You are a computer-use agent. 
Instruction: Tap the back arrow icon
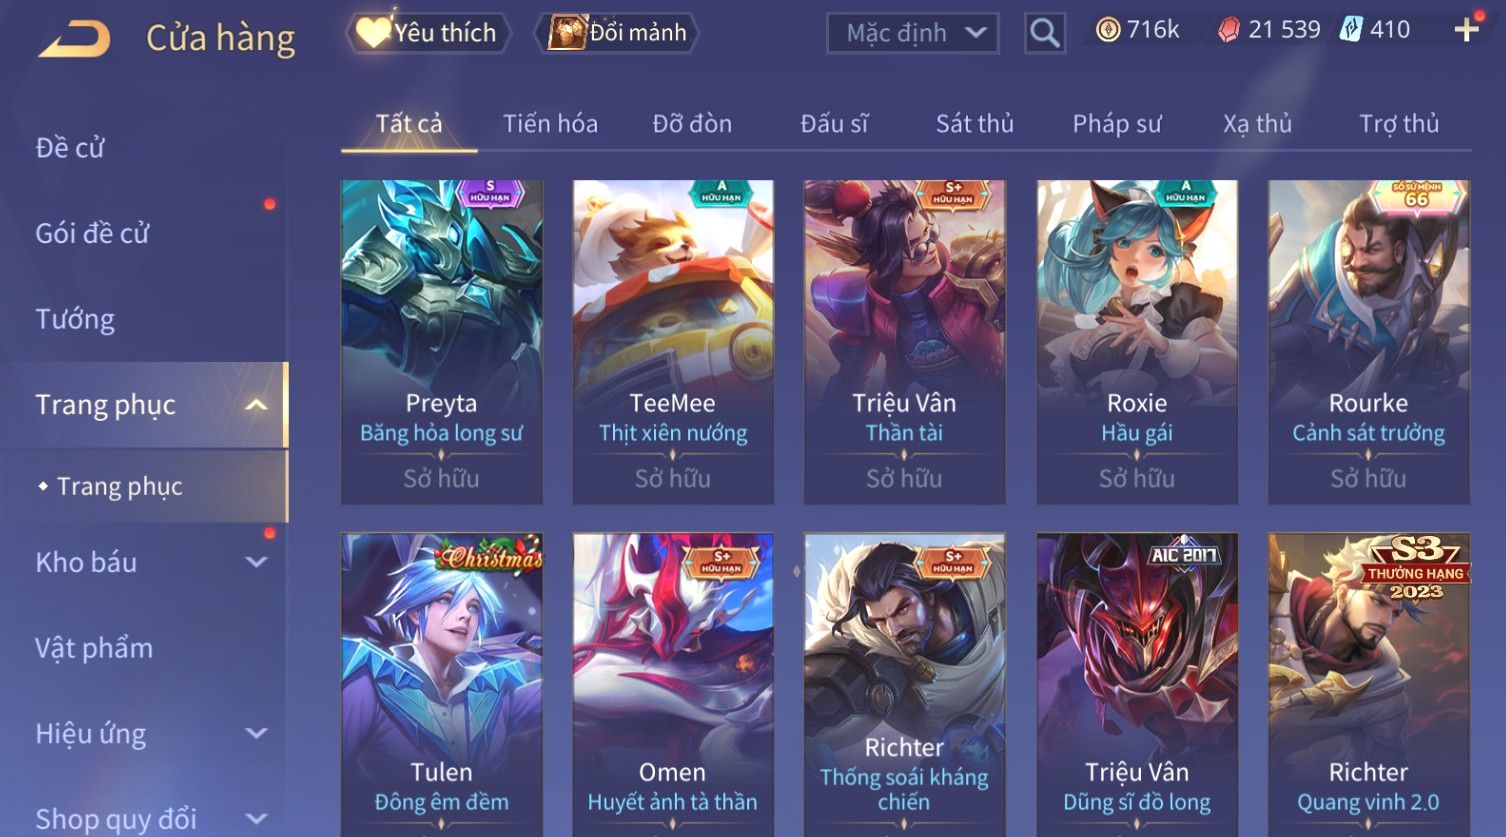pyautogui.click(x=75, y=38)
